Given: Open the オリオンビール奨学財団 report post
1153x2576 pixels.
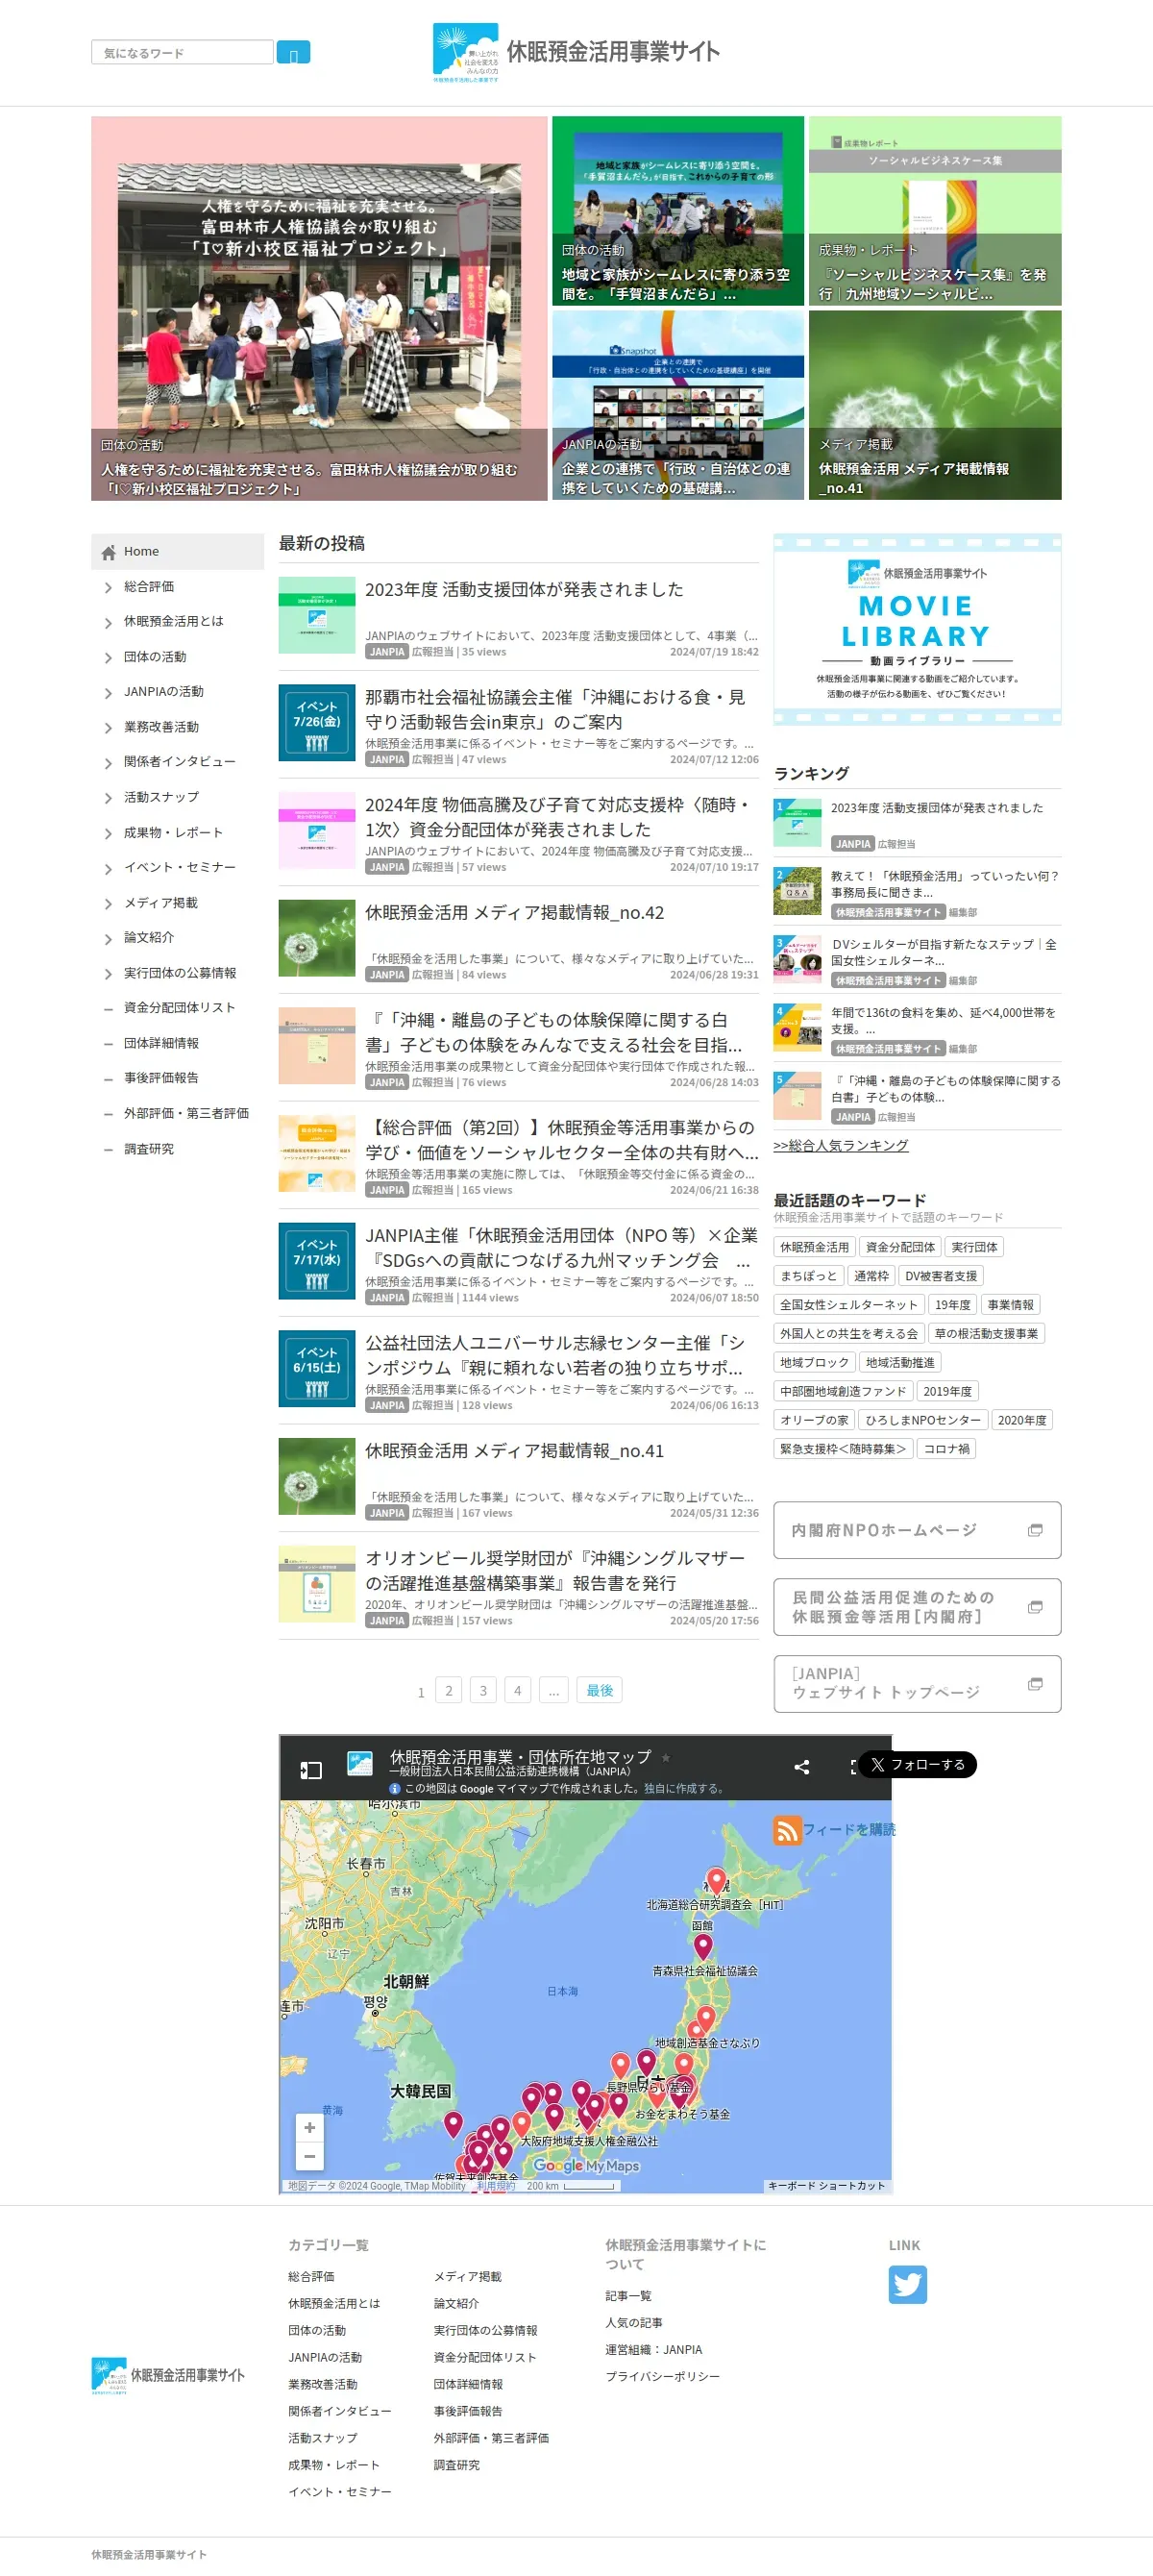Looking at the screenshot, I should click(x=555, y=1571).
